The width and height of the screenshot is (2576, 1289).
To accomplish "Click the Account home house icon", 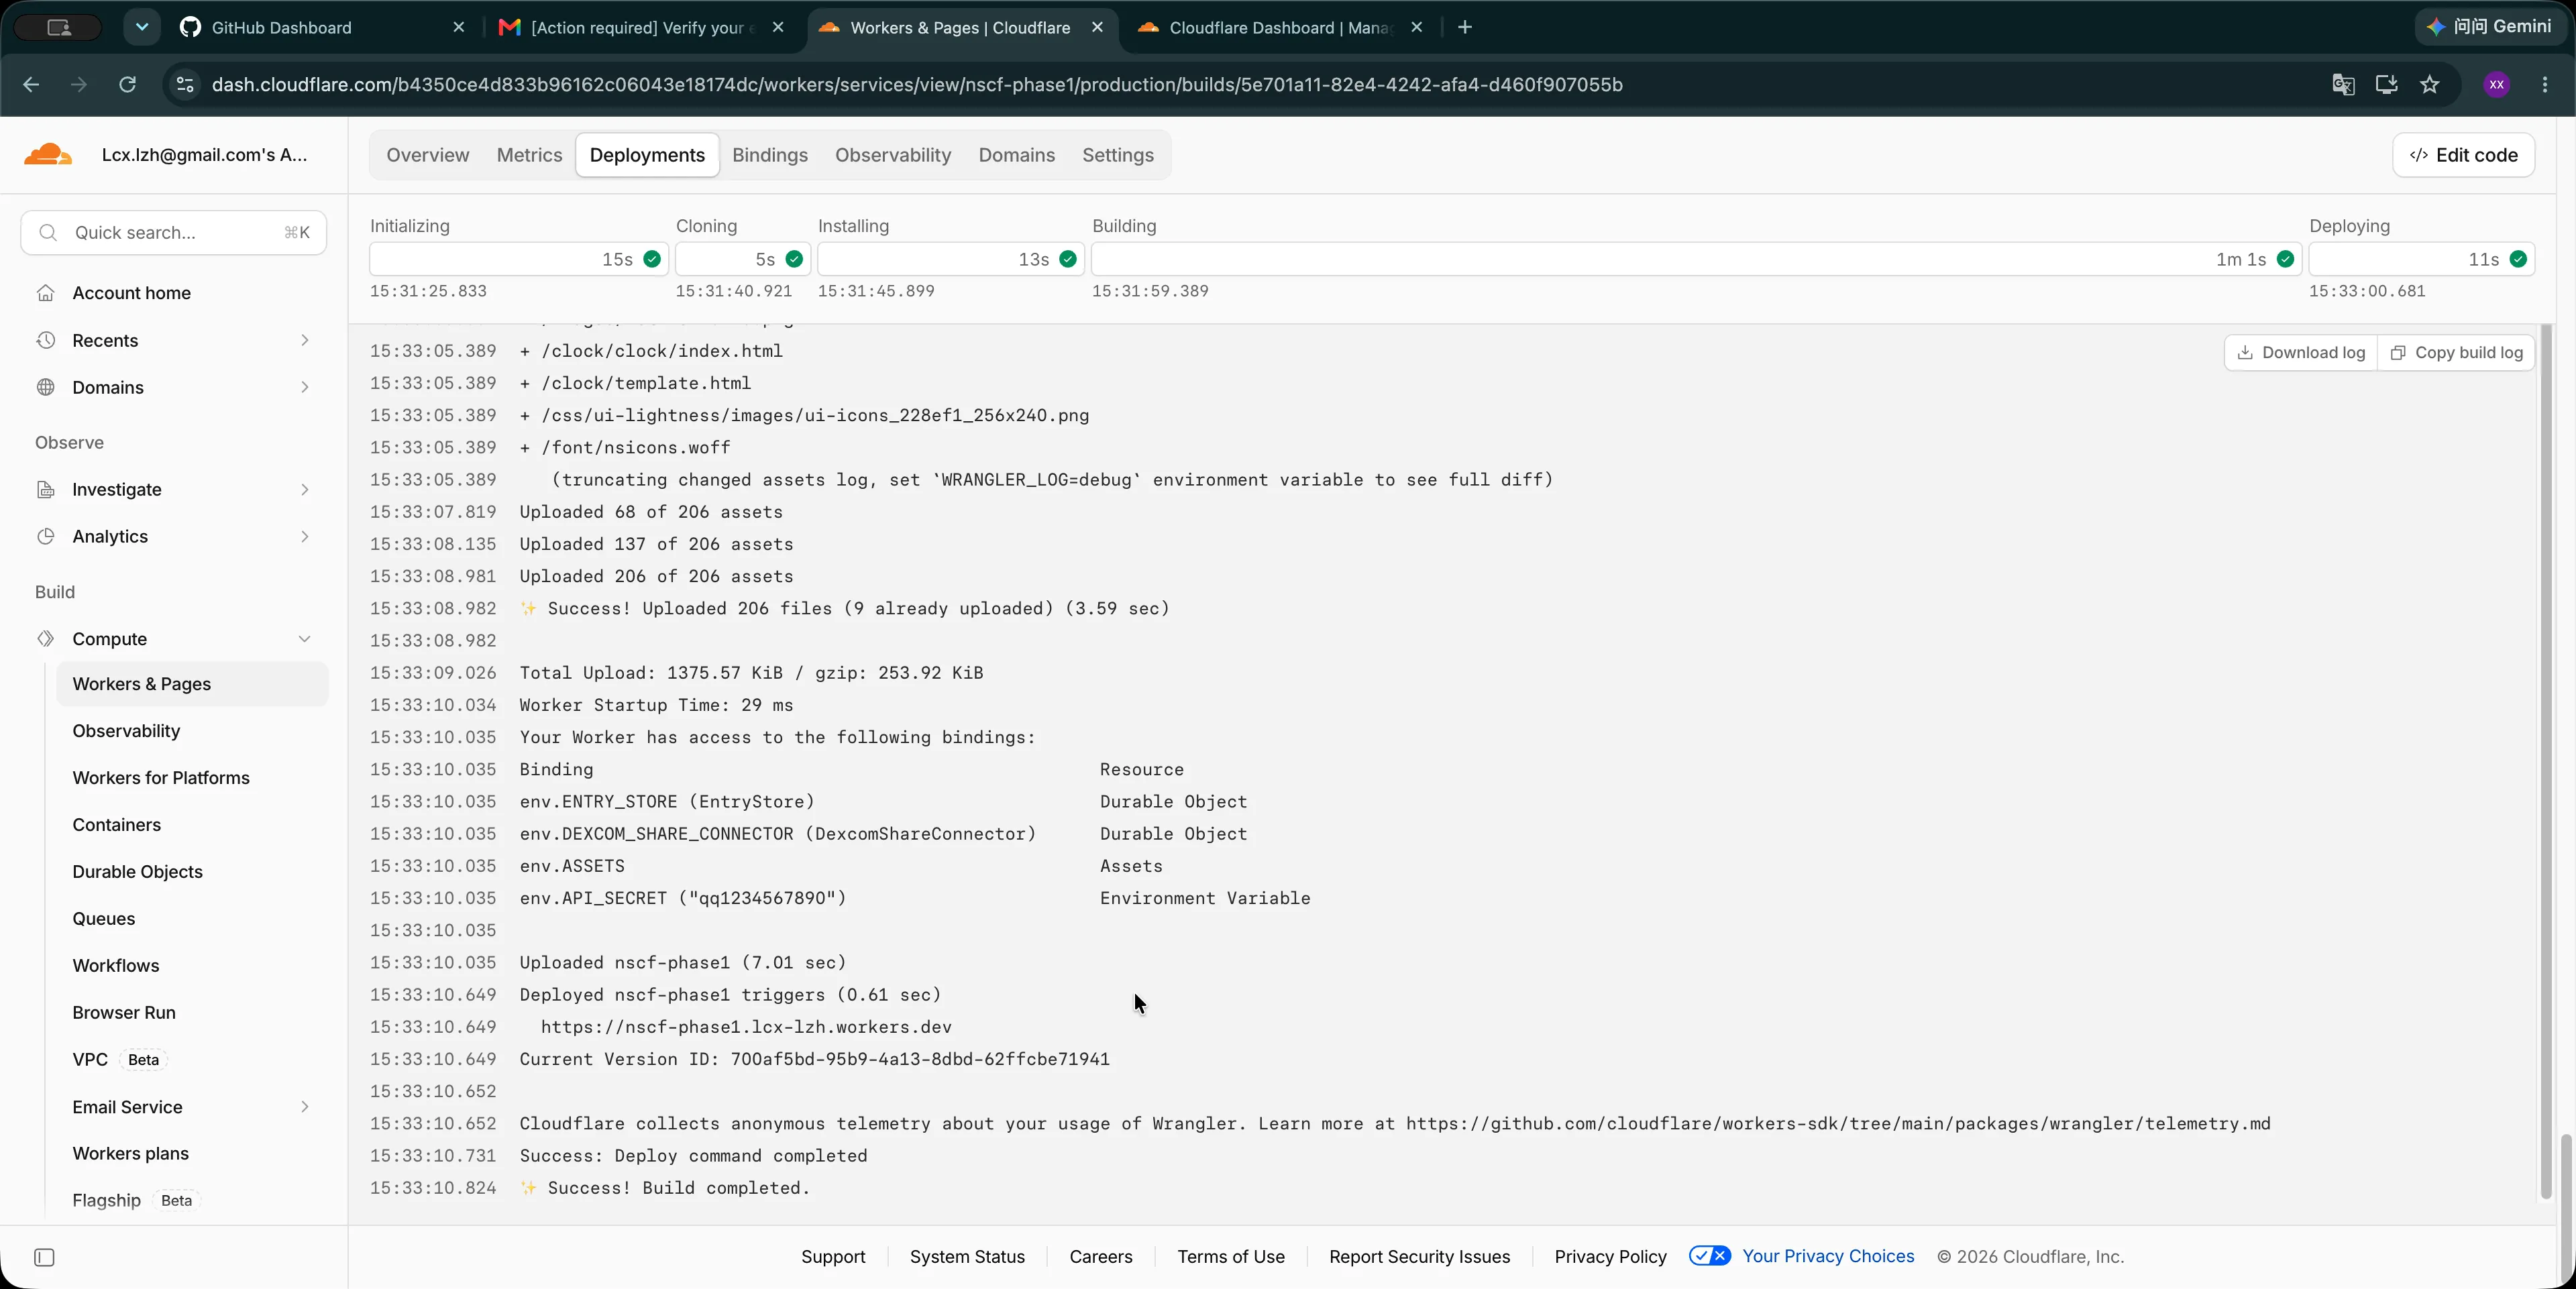I will click(46, 293).
